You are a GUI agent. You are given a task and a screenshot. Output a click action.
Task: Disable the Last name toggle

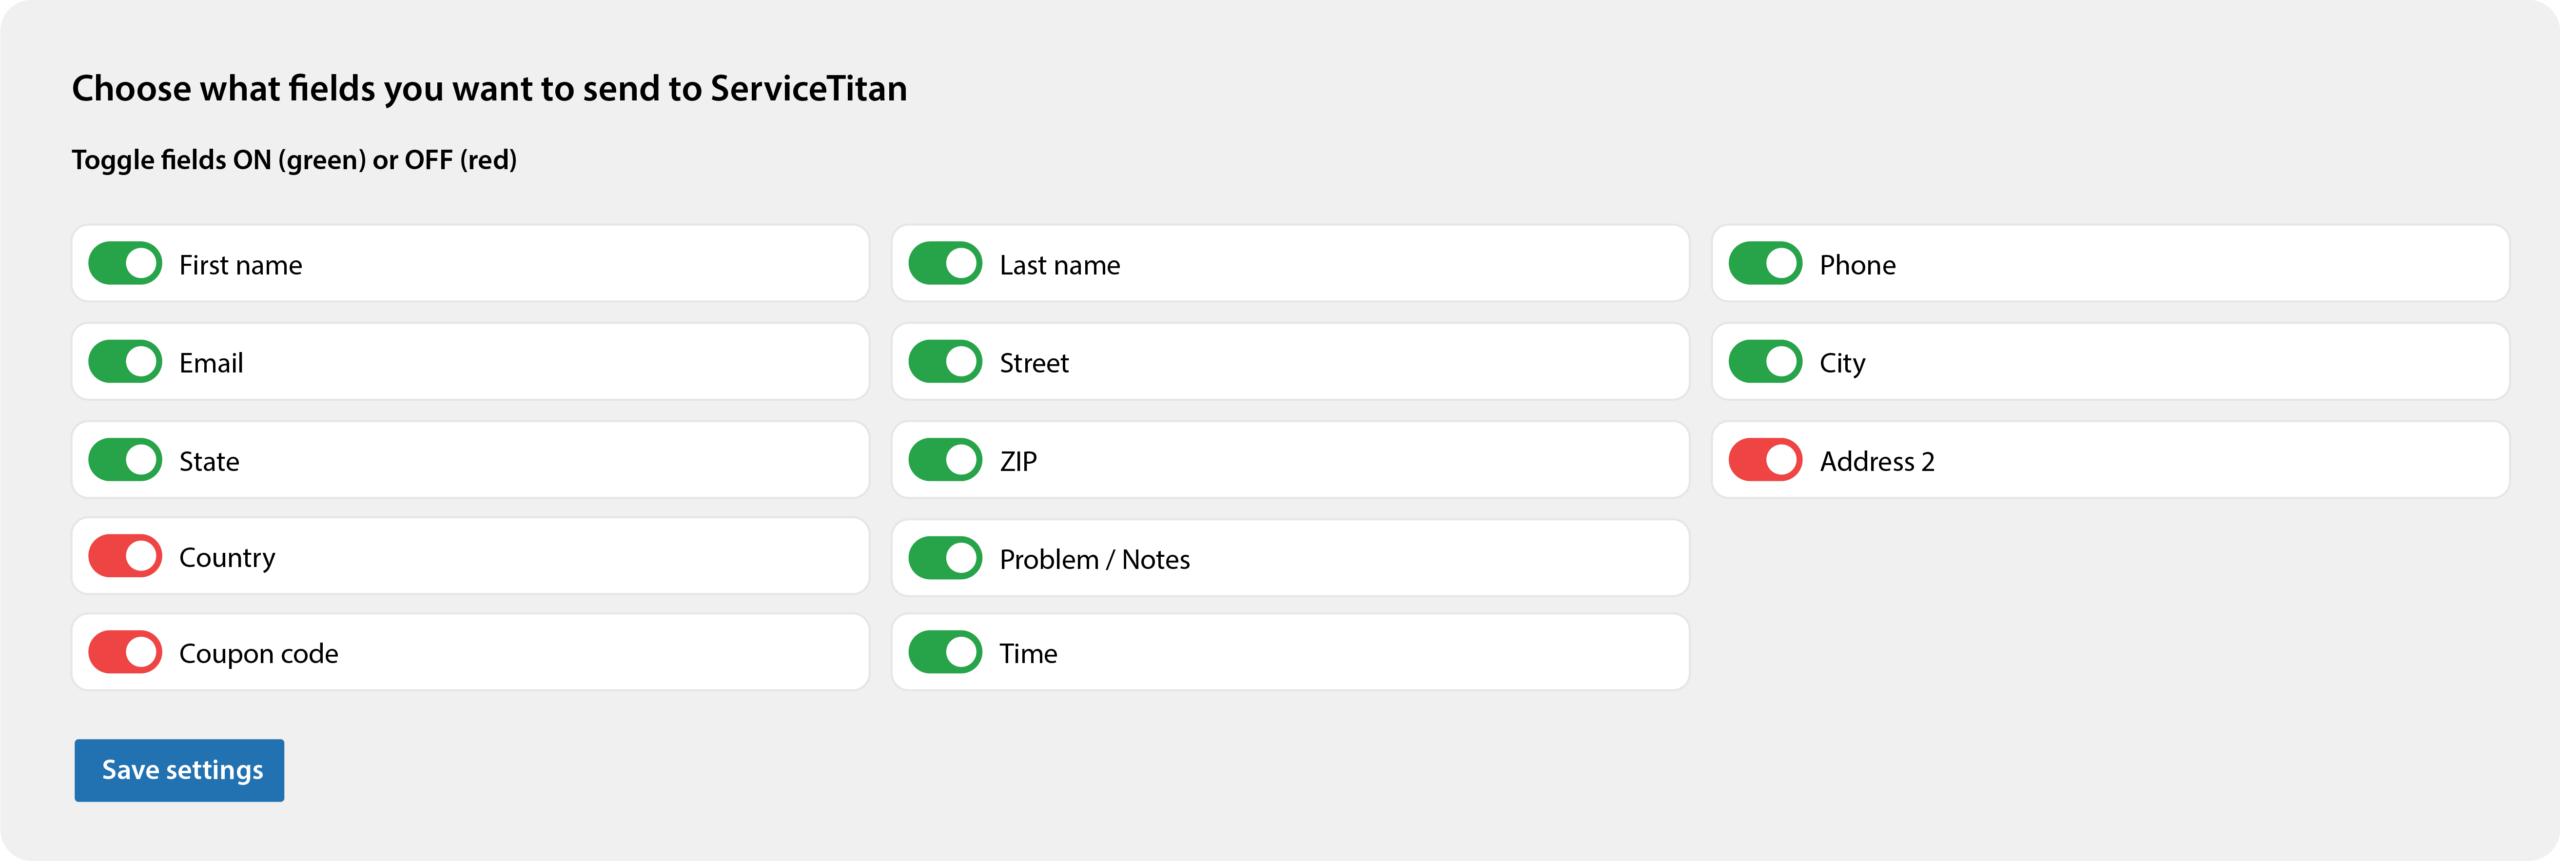(945, 264)
